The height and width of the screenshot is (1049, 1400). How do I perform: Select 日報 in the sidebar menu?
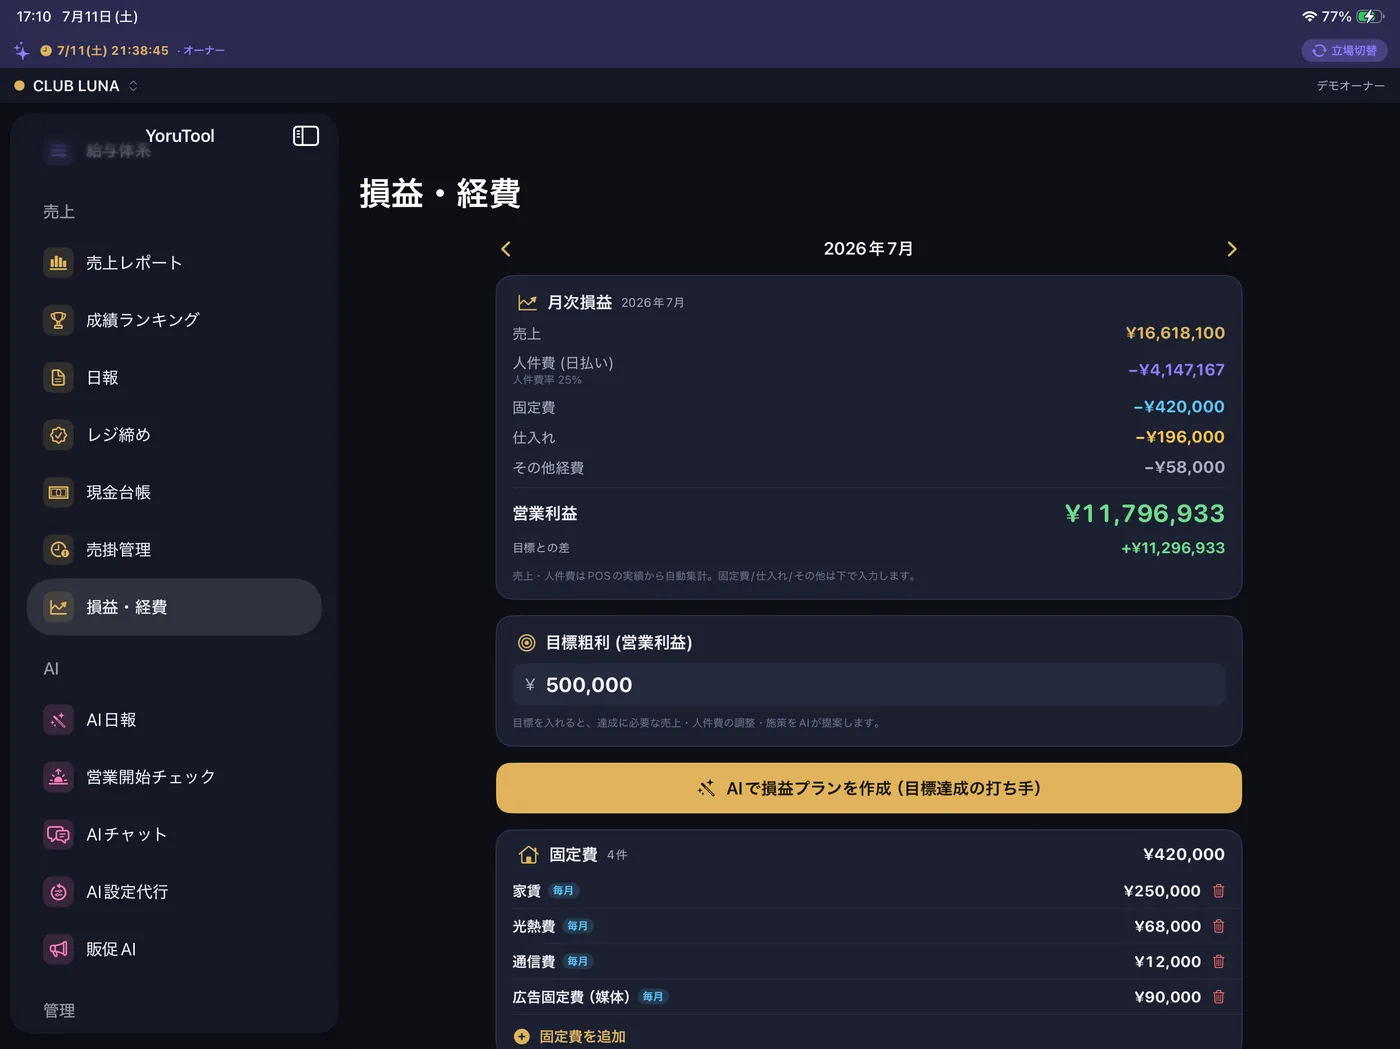pyautogui.click(x=174, y=378)
